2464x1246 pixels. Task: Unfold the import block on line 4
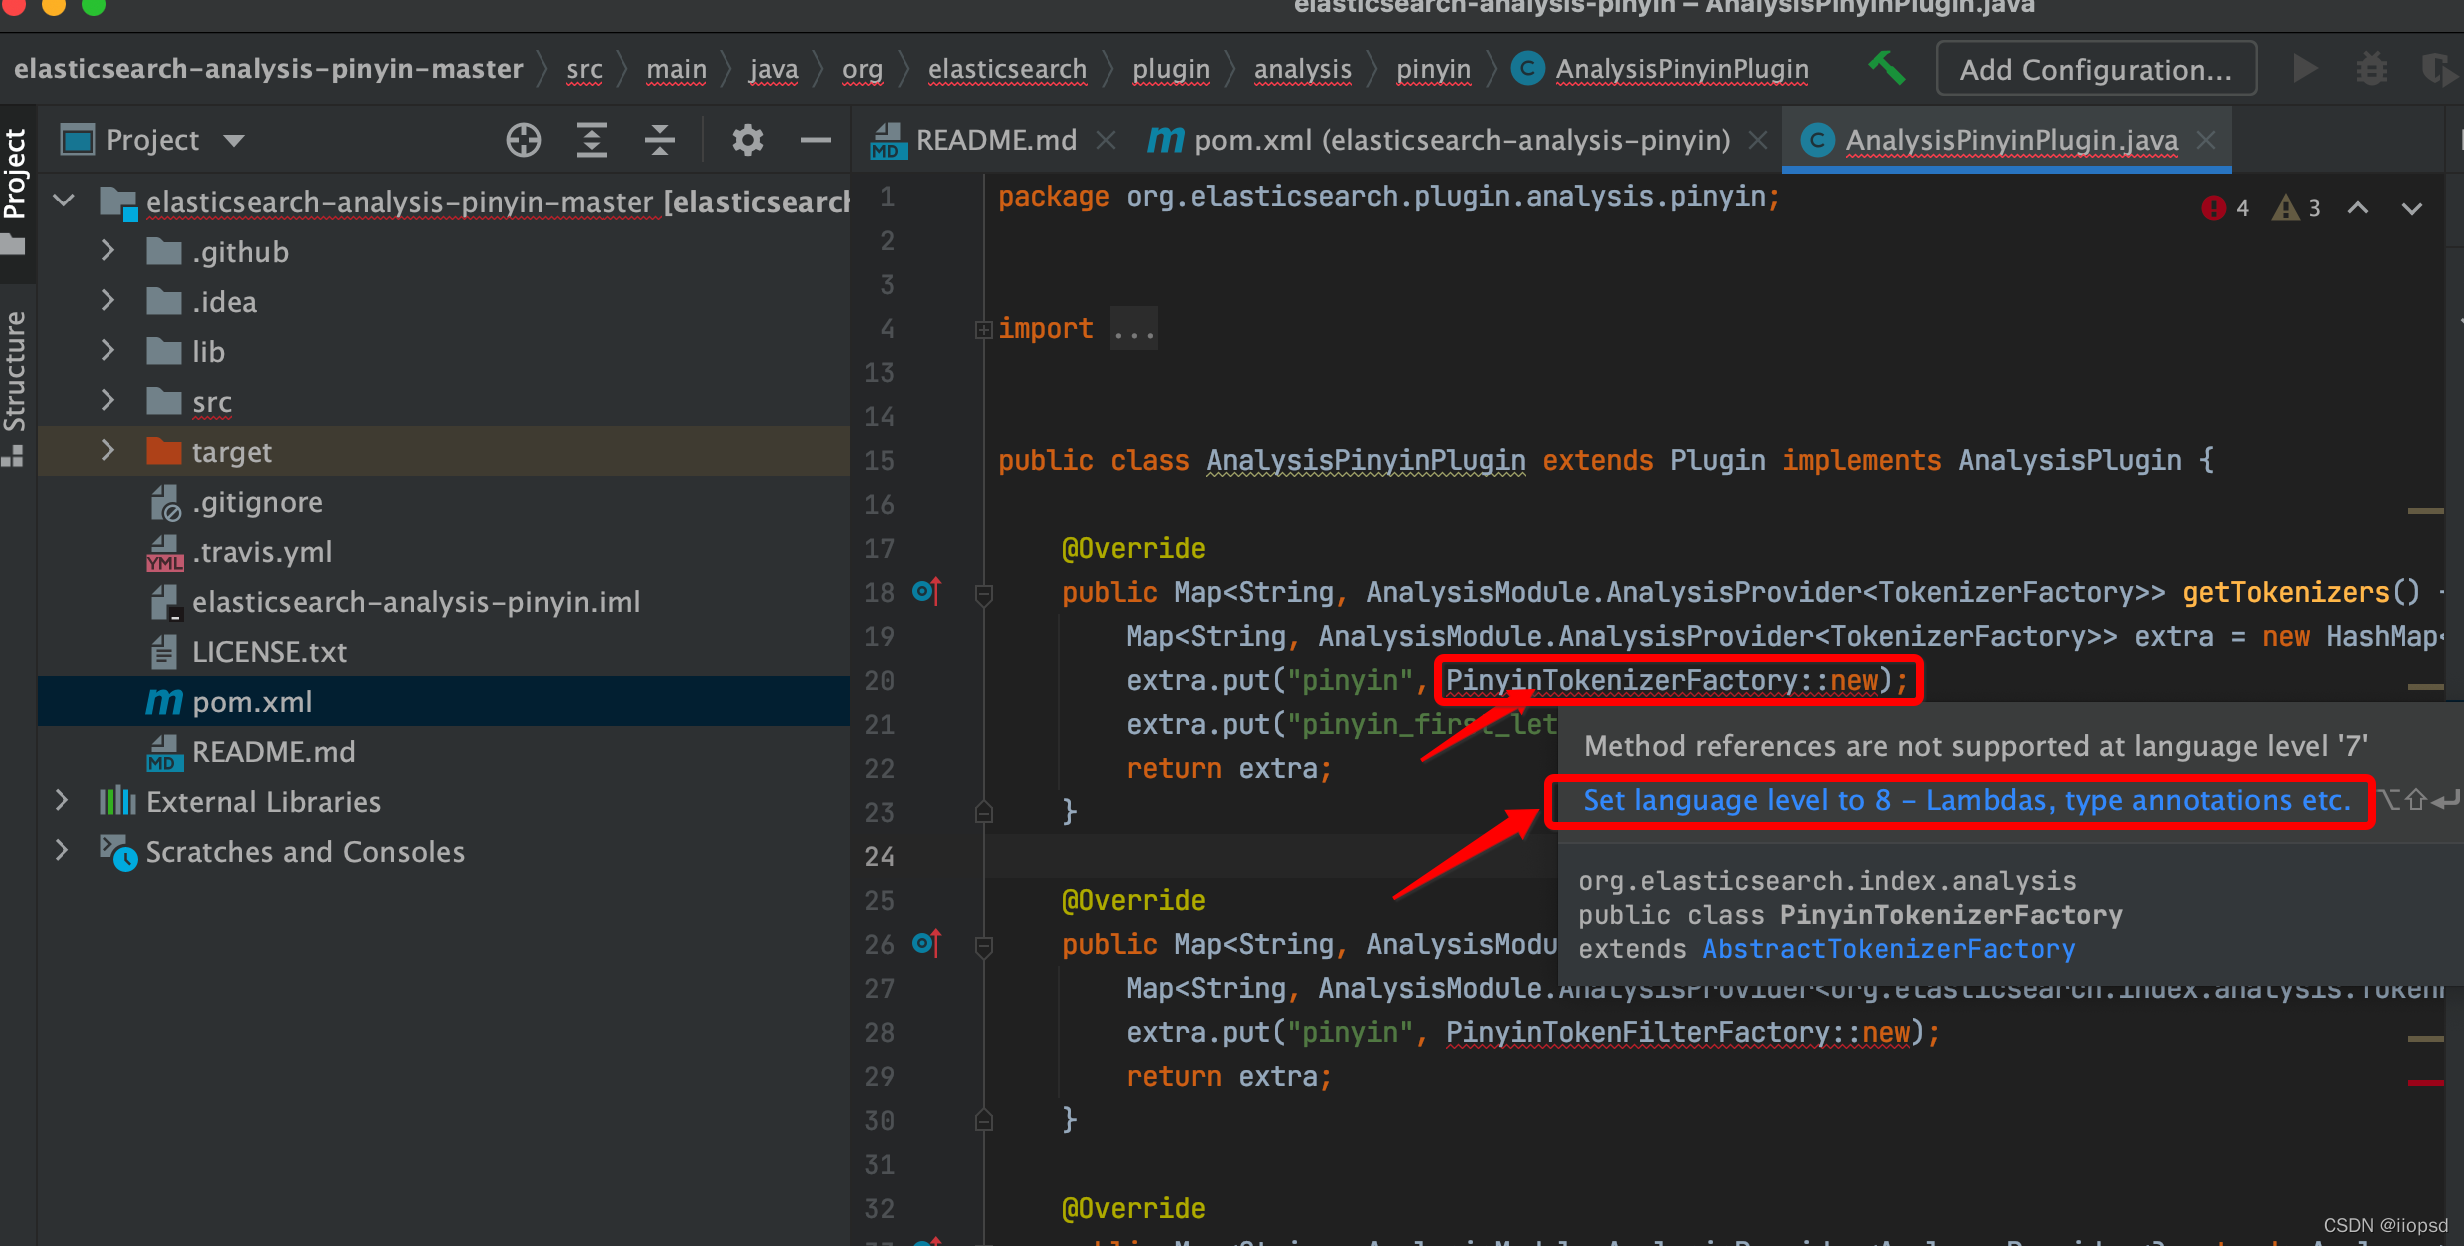(x=983, y=329)
